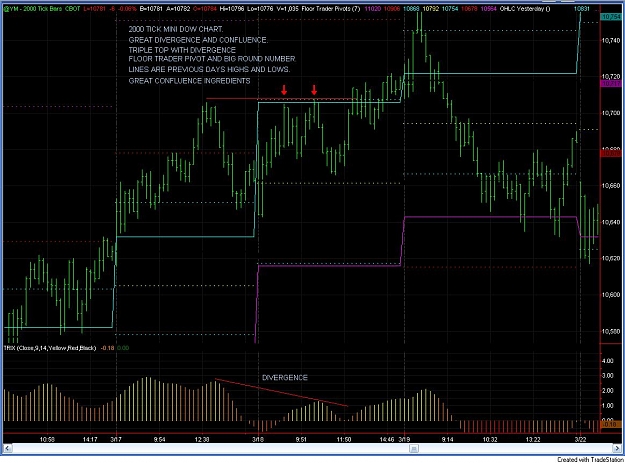This screenshot has width=625, height=463.
Task: Click the 3/22 date axis label
Action: 580,439
